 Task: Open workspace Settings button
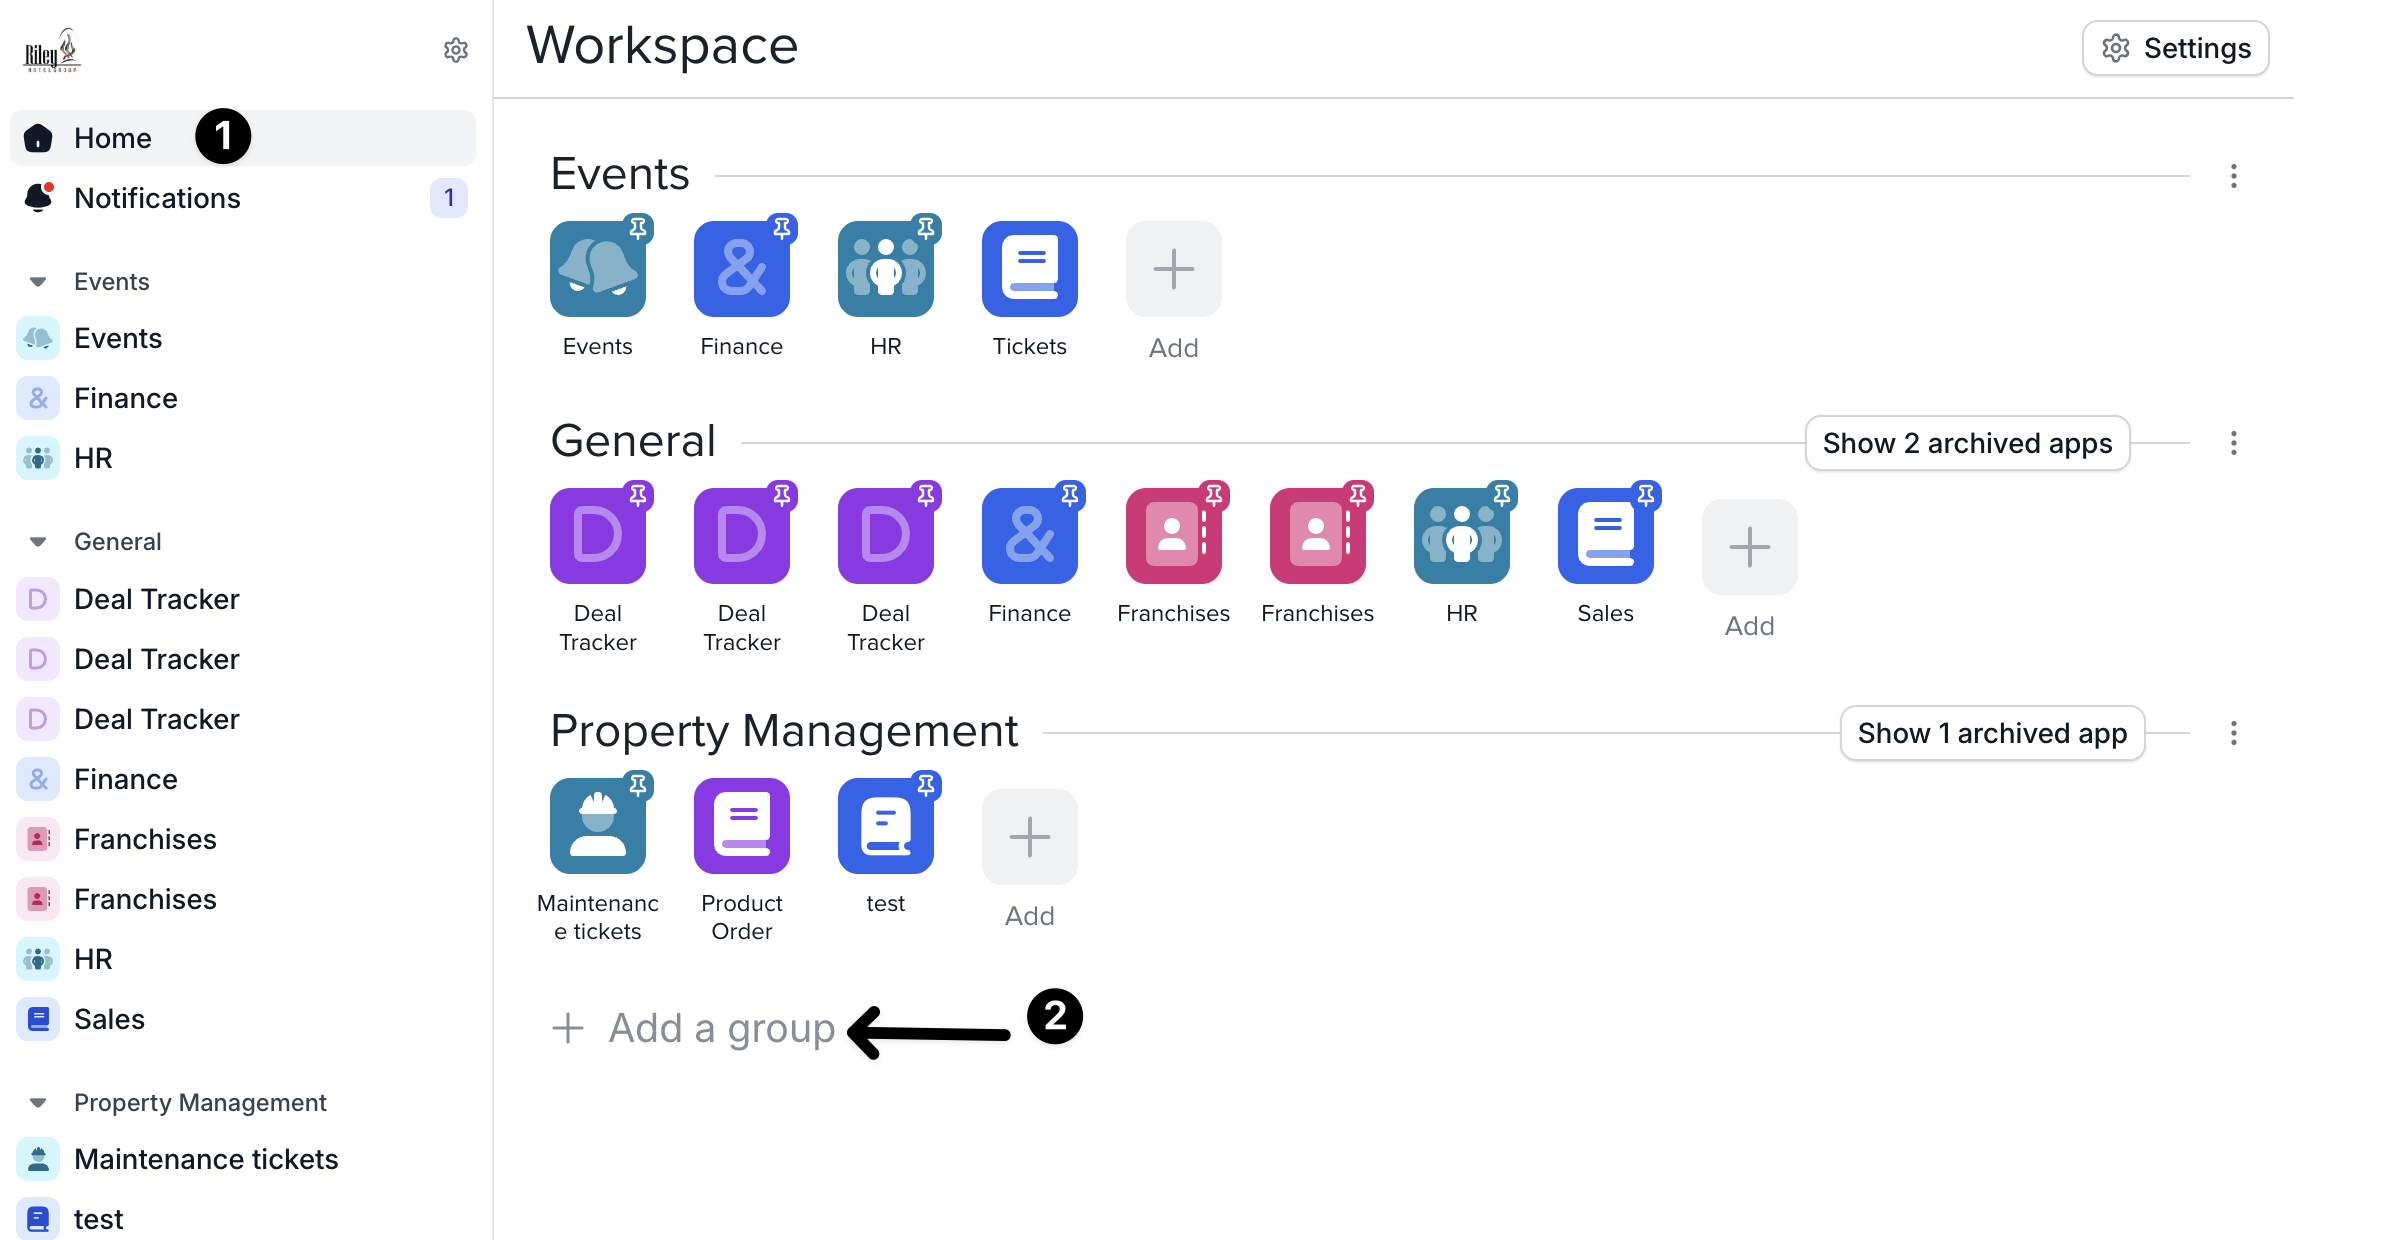2175,48
